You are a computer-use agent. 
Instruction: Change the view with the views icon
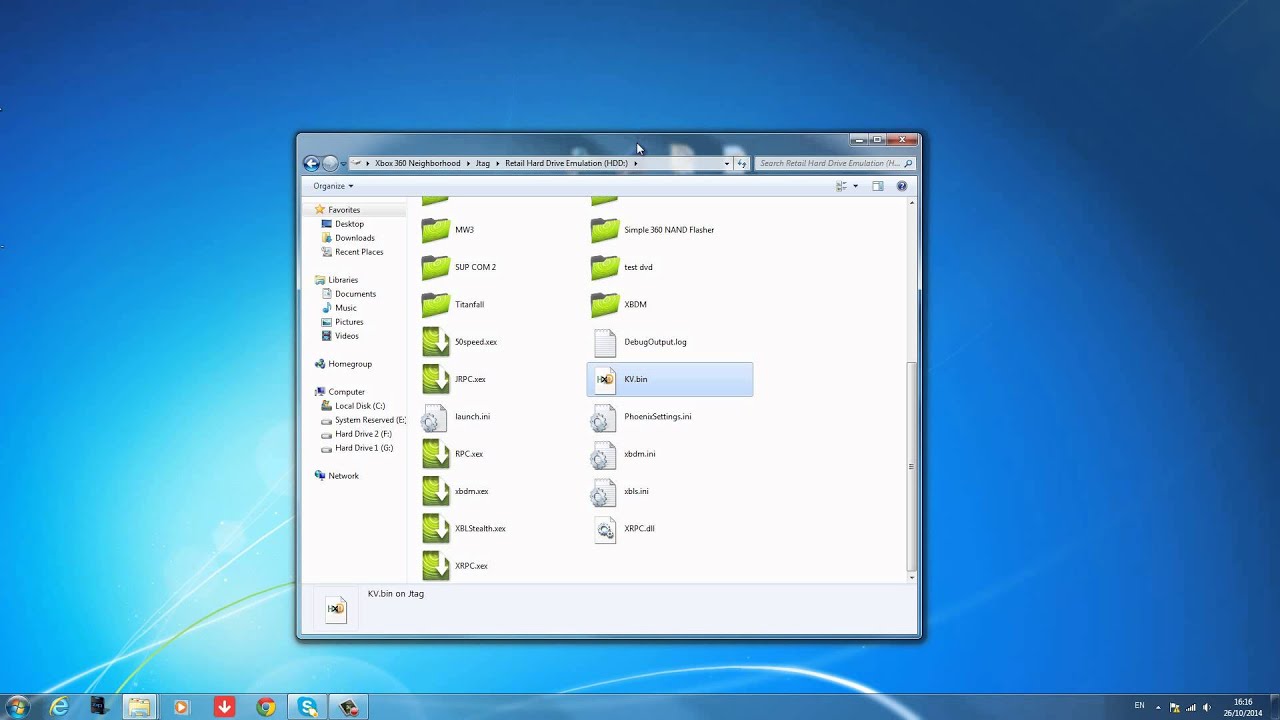pos(841,186)
